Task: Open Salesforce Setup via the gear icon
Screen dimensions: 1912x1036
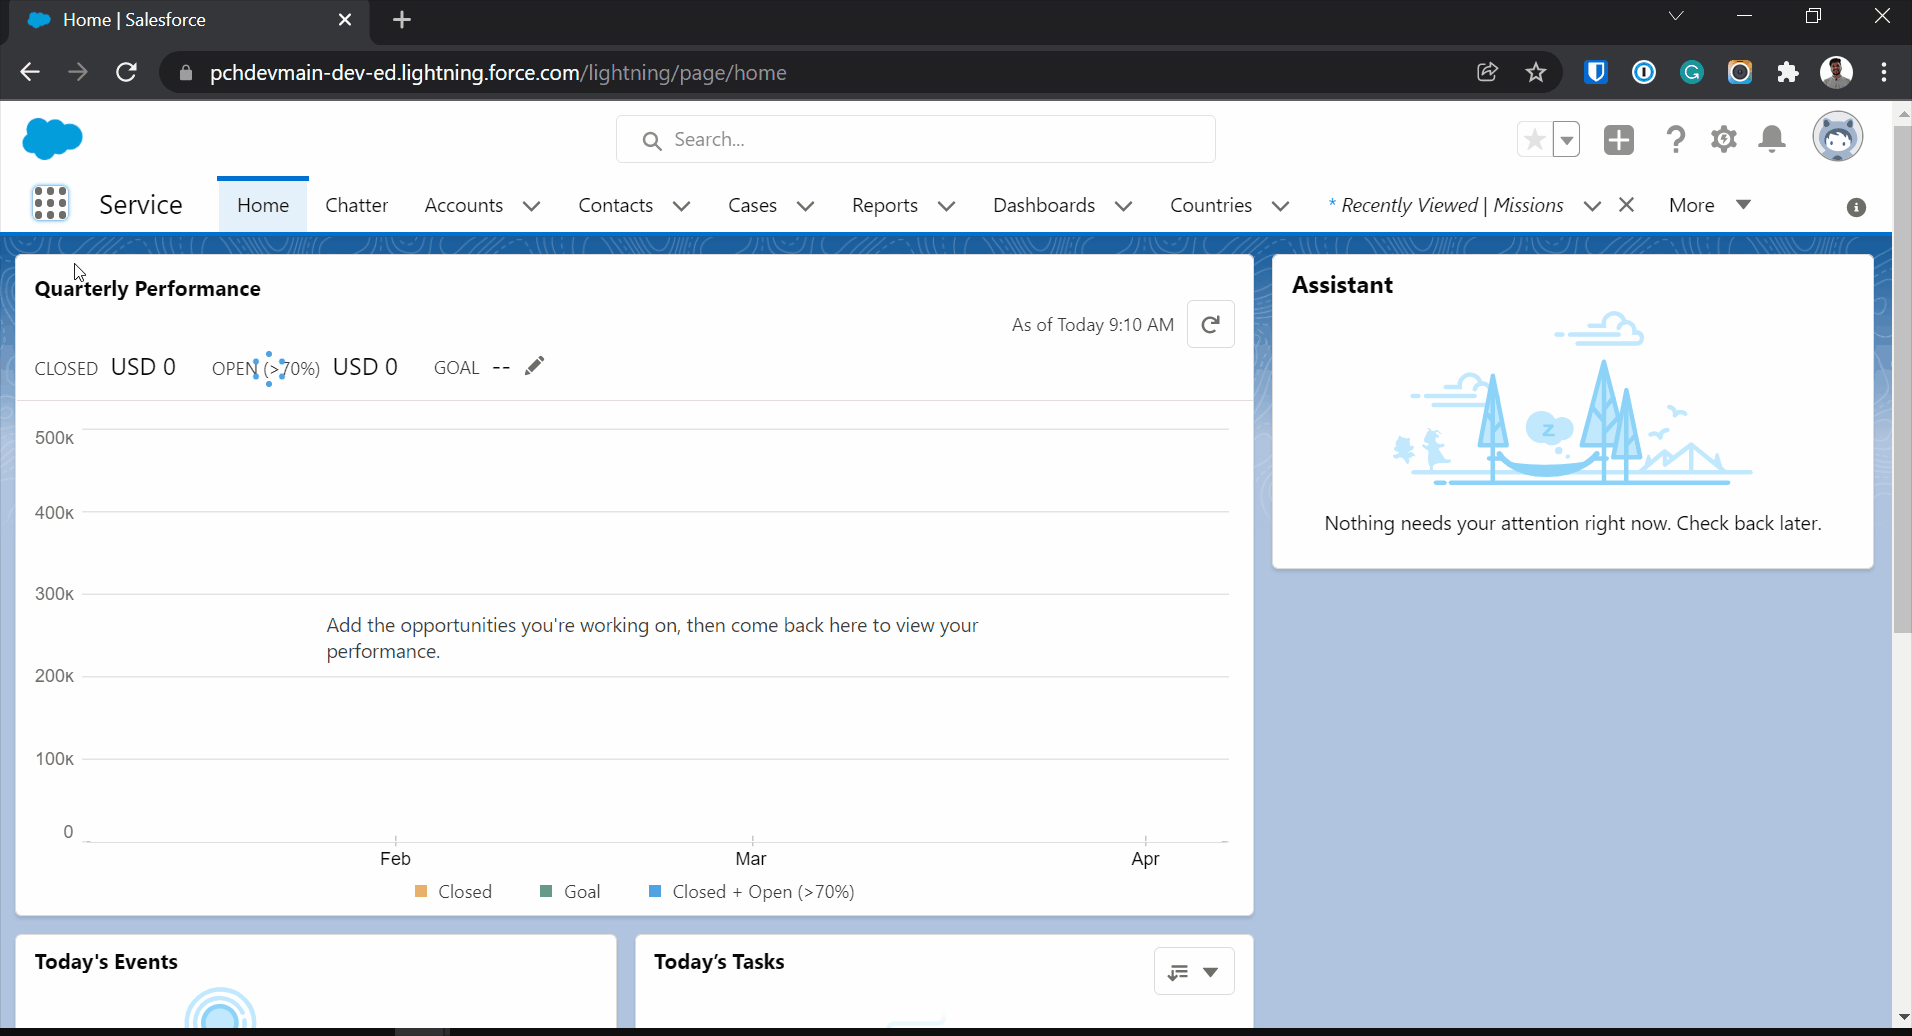Action: 1724,139
